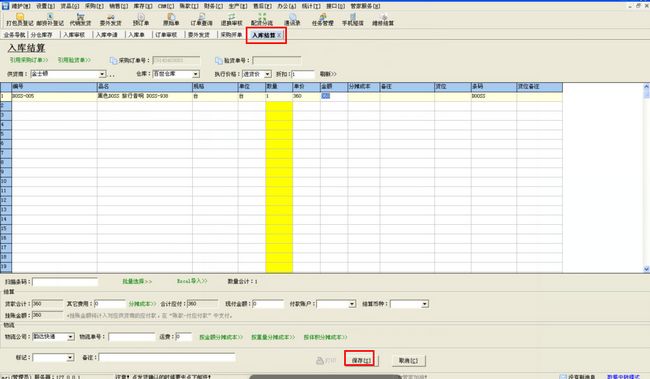Image resolution: width=650 pixels, height=379 pixels.
Task: Focus the 折扣 input field
Action: click(x=303, y=74)
